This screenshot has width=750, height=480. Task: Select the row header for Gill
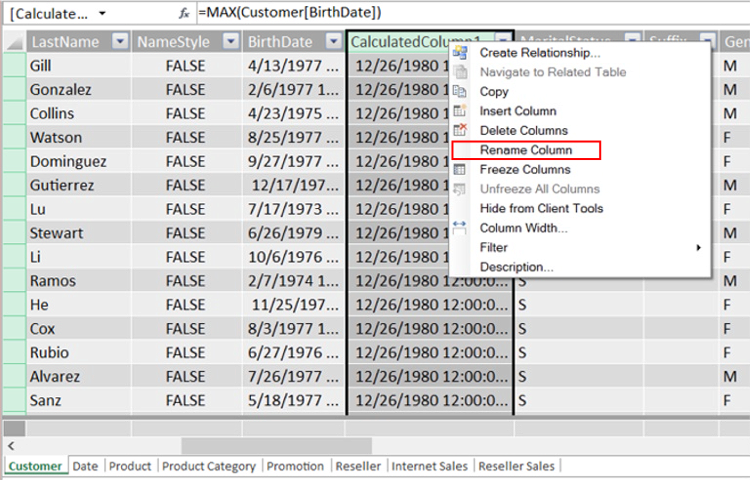coord(14,65)
